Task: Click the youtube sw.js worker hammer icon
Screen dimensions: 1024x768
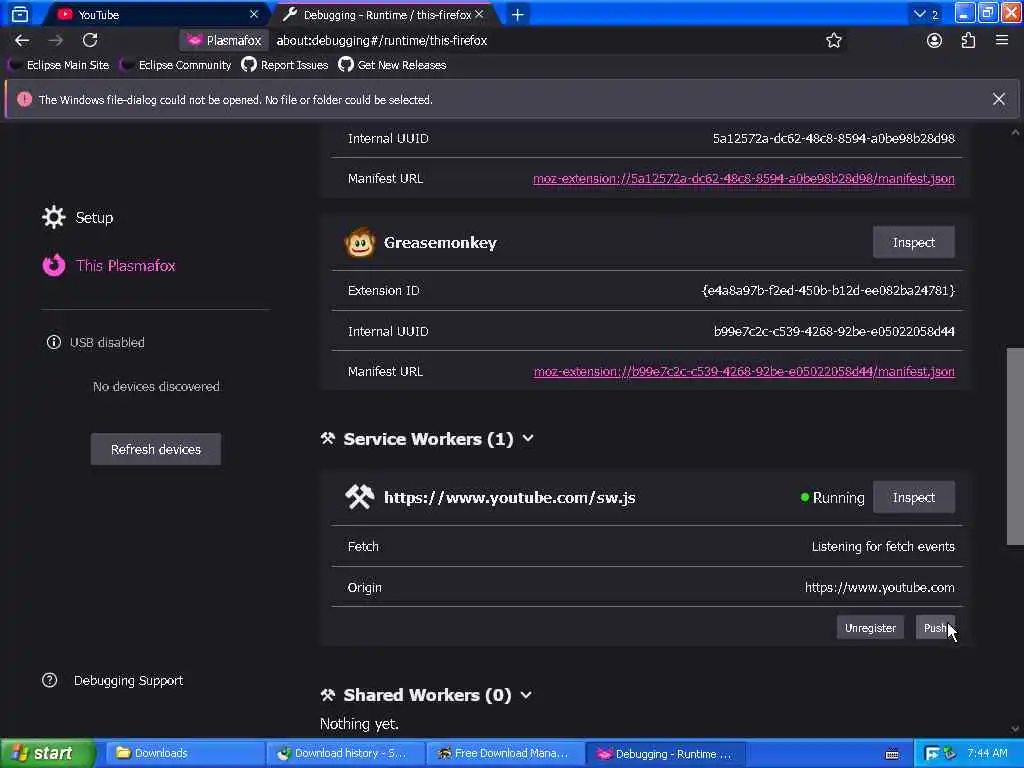Action: 359,498
